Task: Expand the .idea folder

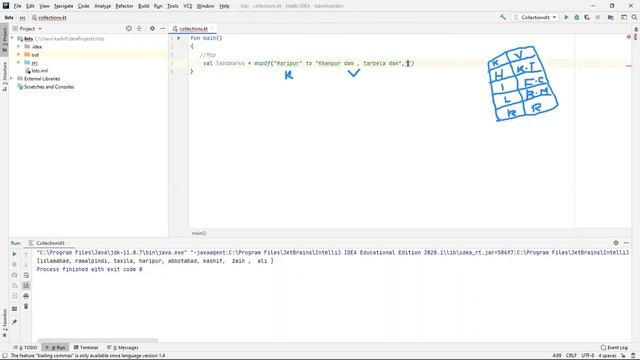Action: tap(19, 47)
